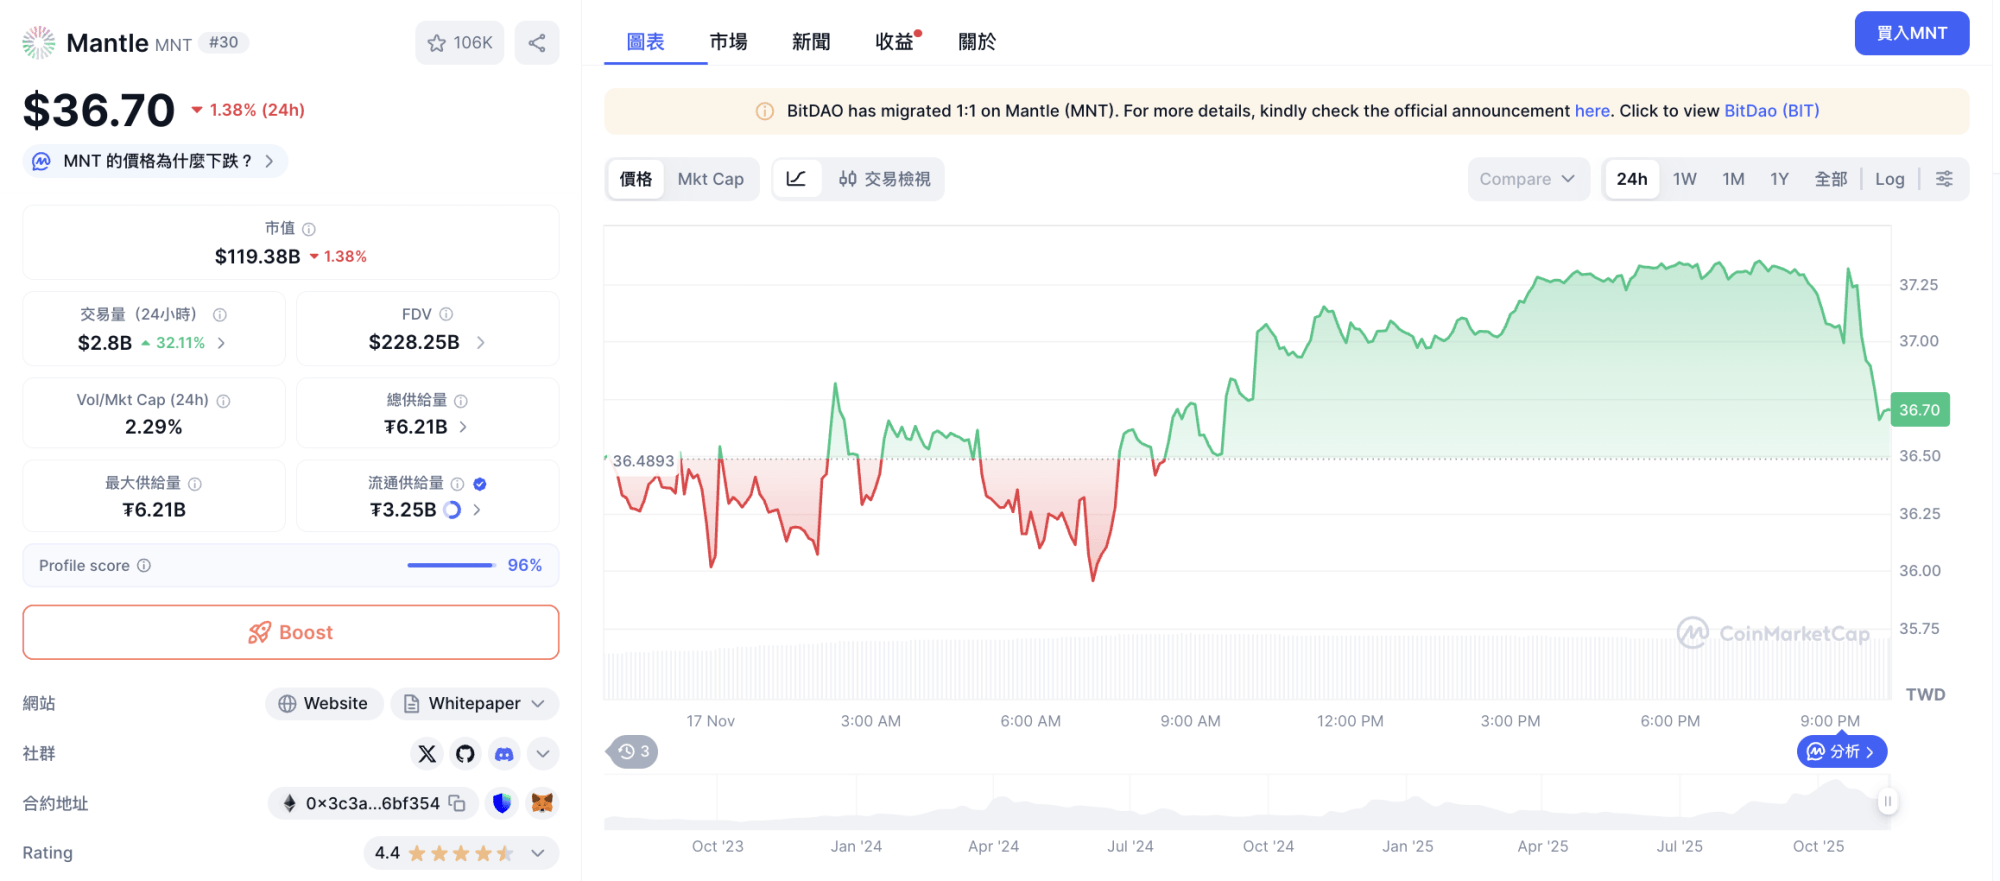The height and width of the screenshot is (881, 2000).
Task: Add Mantle to watchlist star button
Action: [x=459, y=43]
